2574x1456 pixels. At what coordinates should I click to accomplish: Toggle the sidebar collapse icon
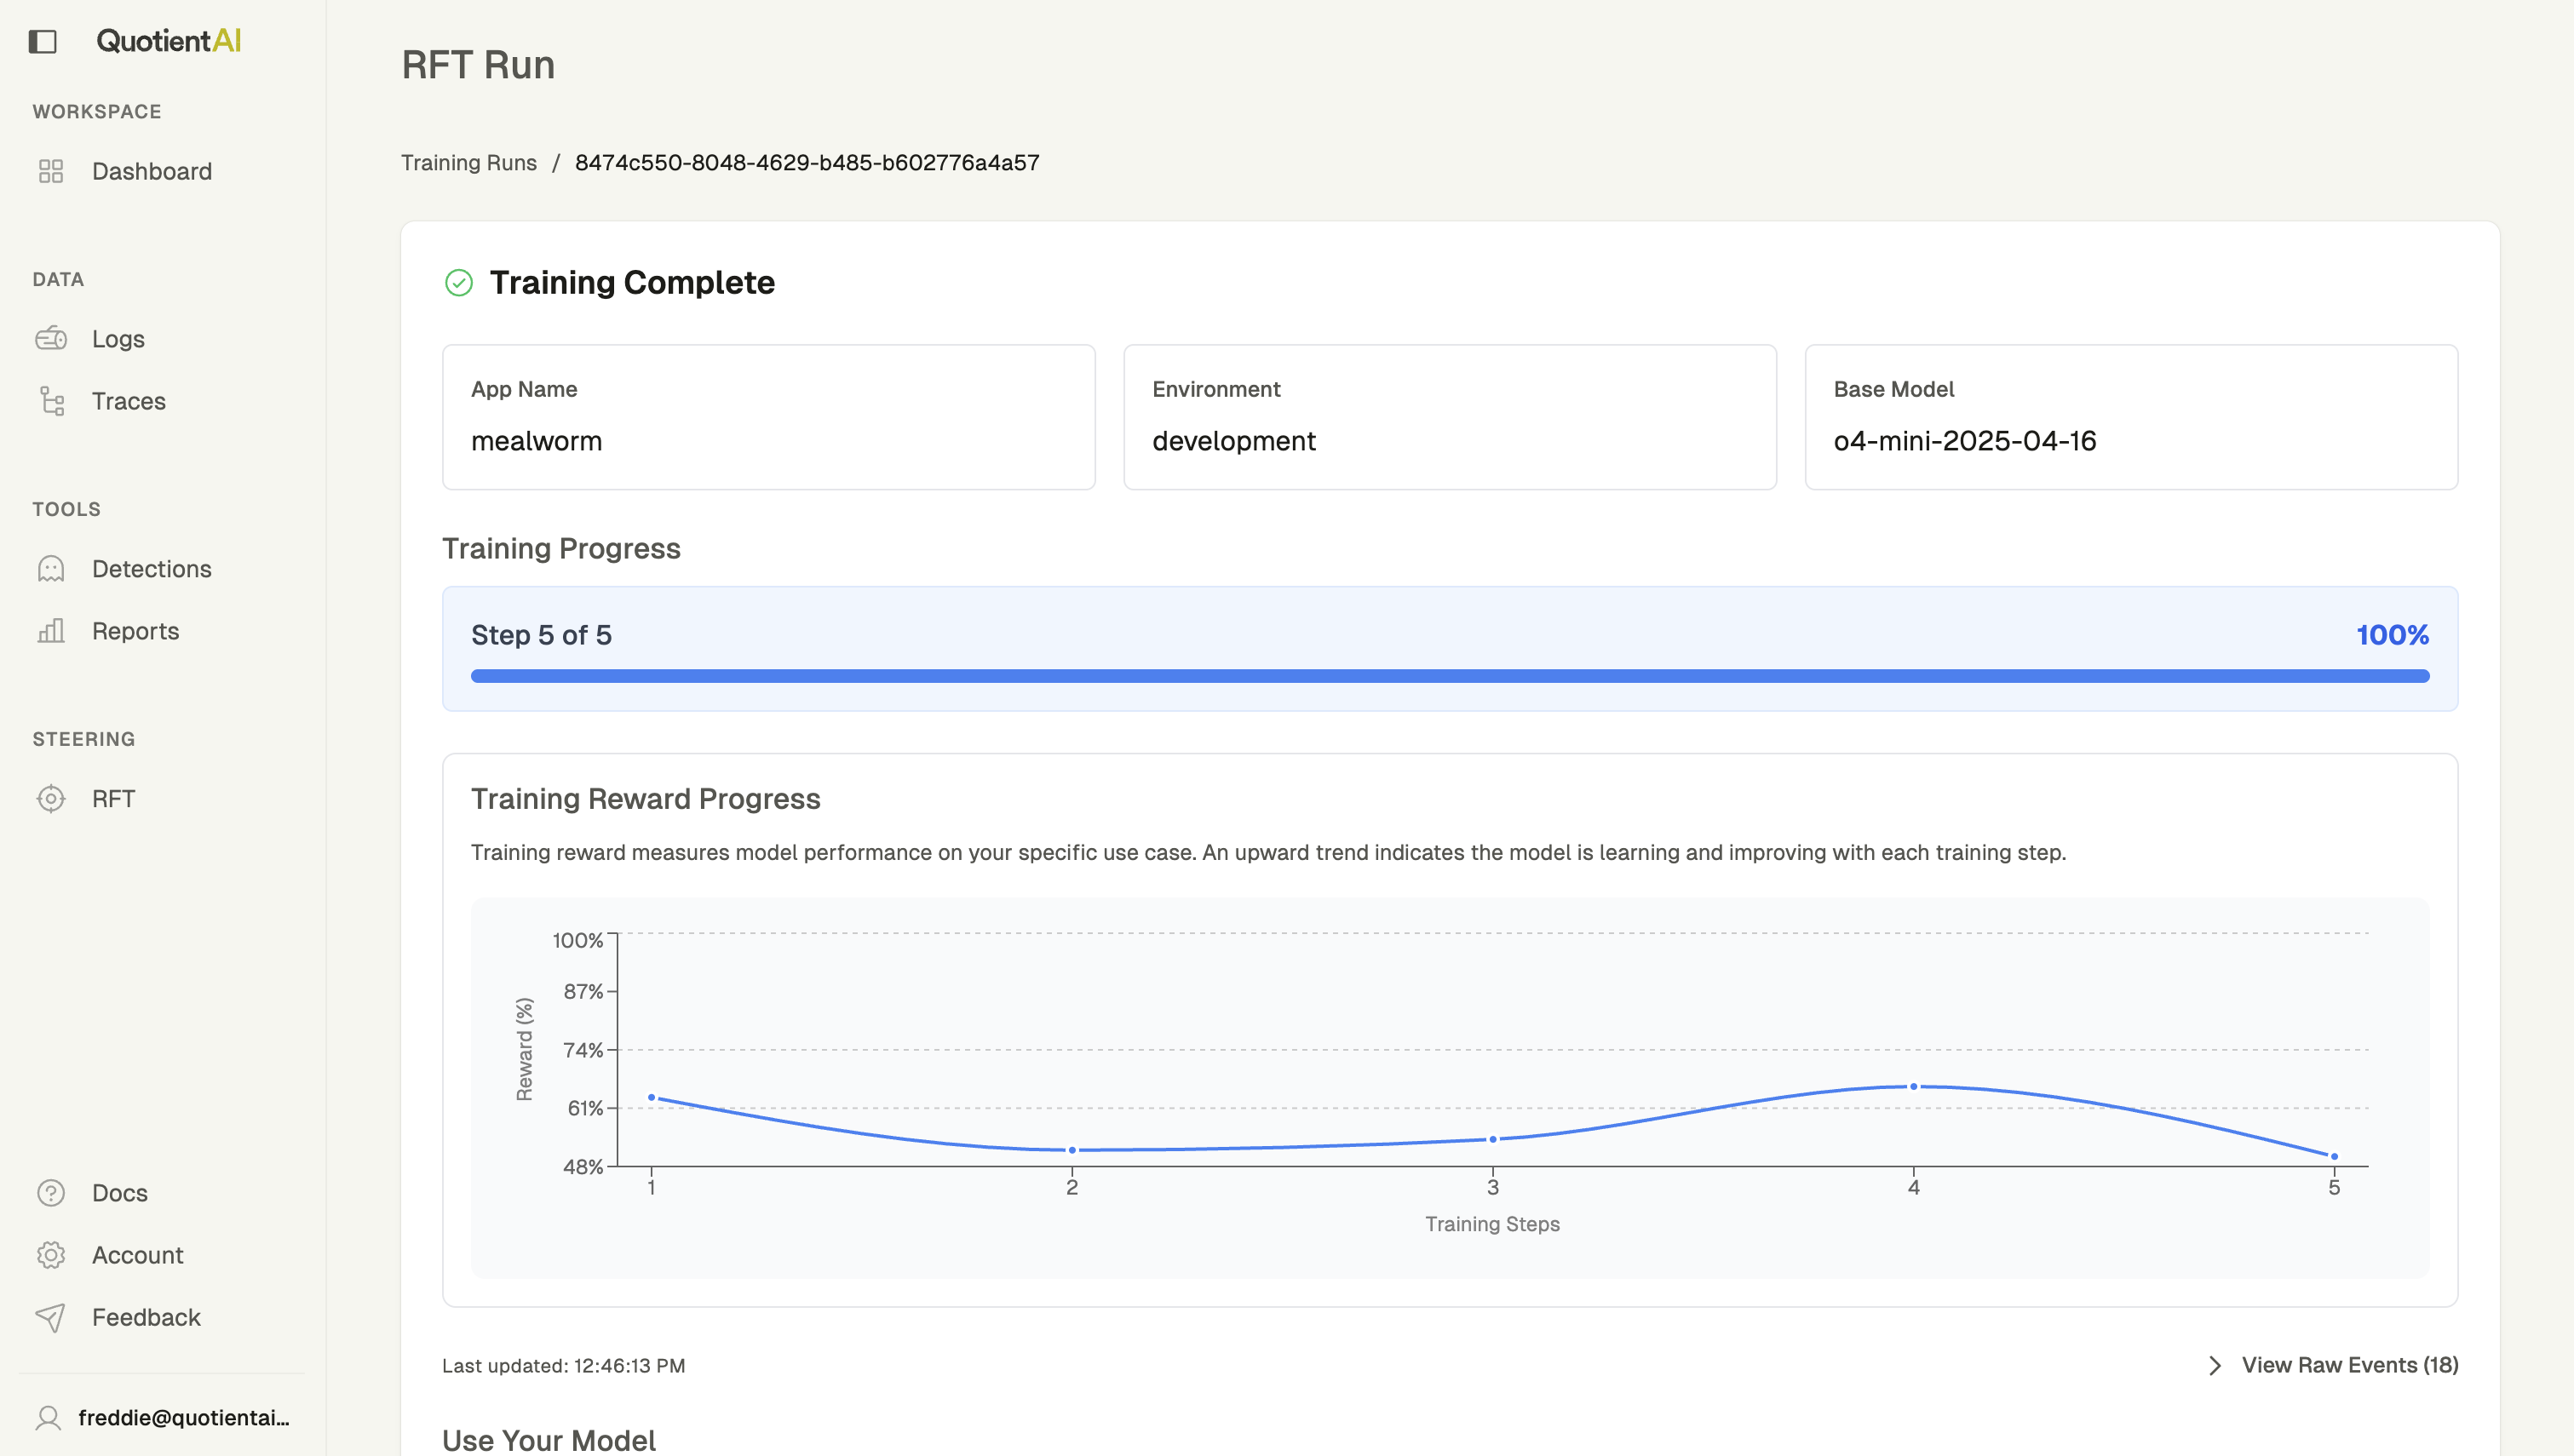click(42, 41)
